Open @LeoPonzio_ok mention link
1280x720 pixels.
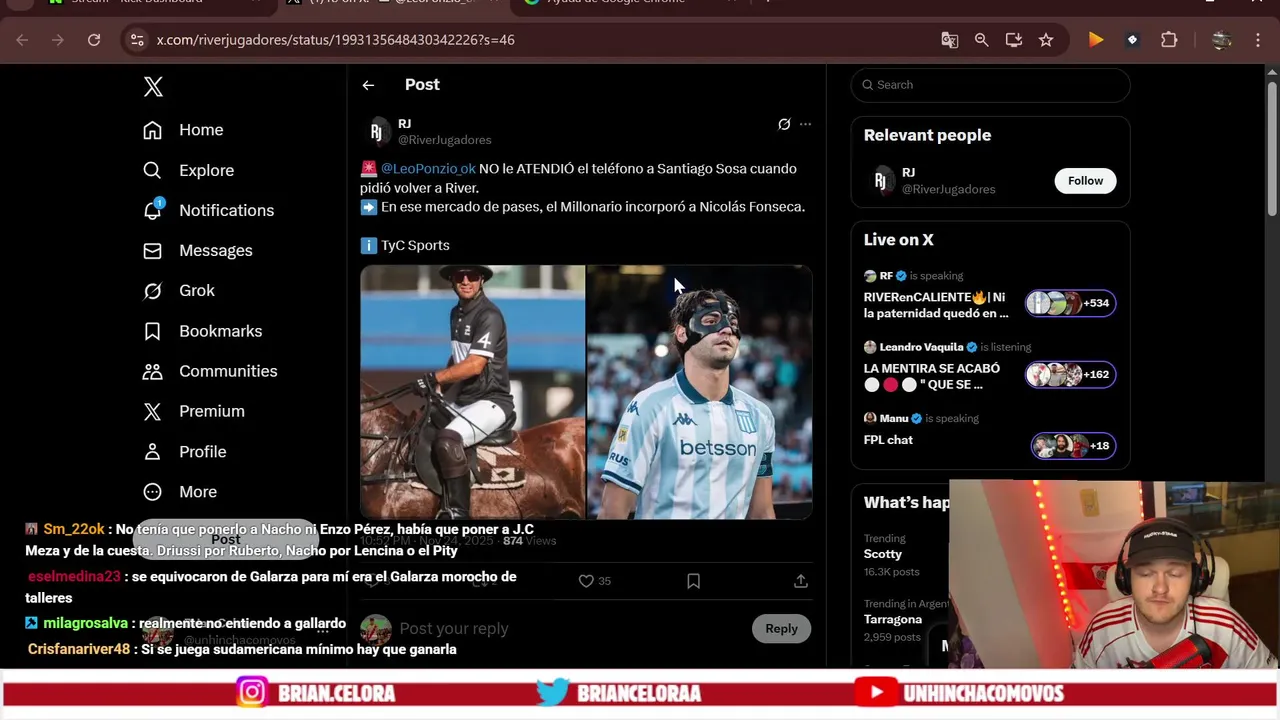pos(428,169)
